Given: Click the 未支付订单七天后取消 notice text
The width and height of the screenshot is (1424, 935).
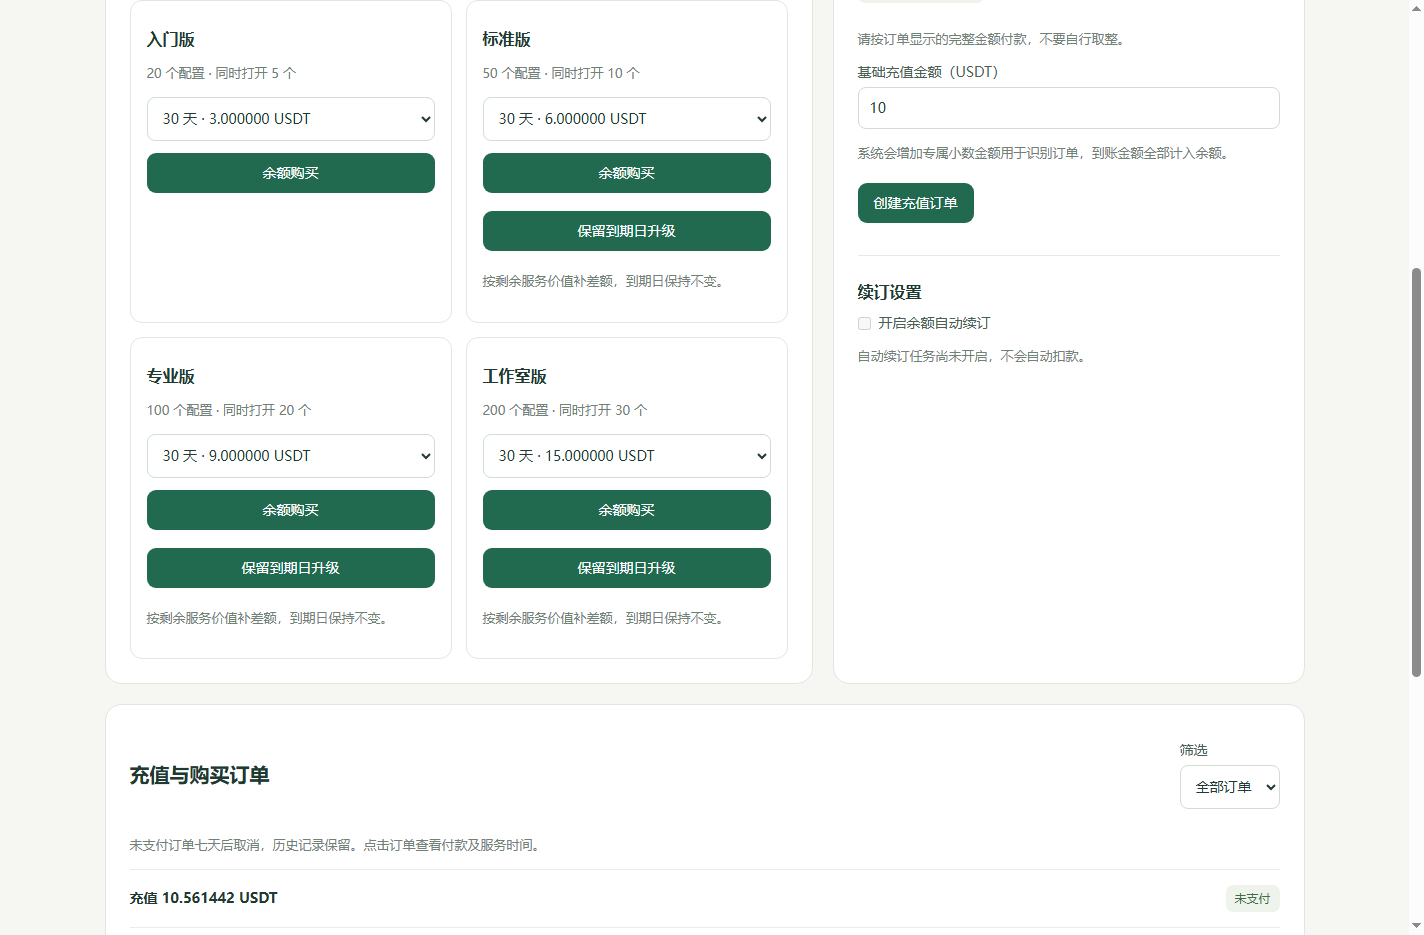Looking at the screenshot, I should click(x=337, y=845).
